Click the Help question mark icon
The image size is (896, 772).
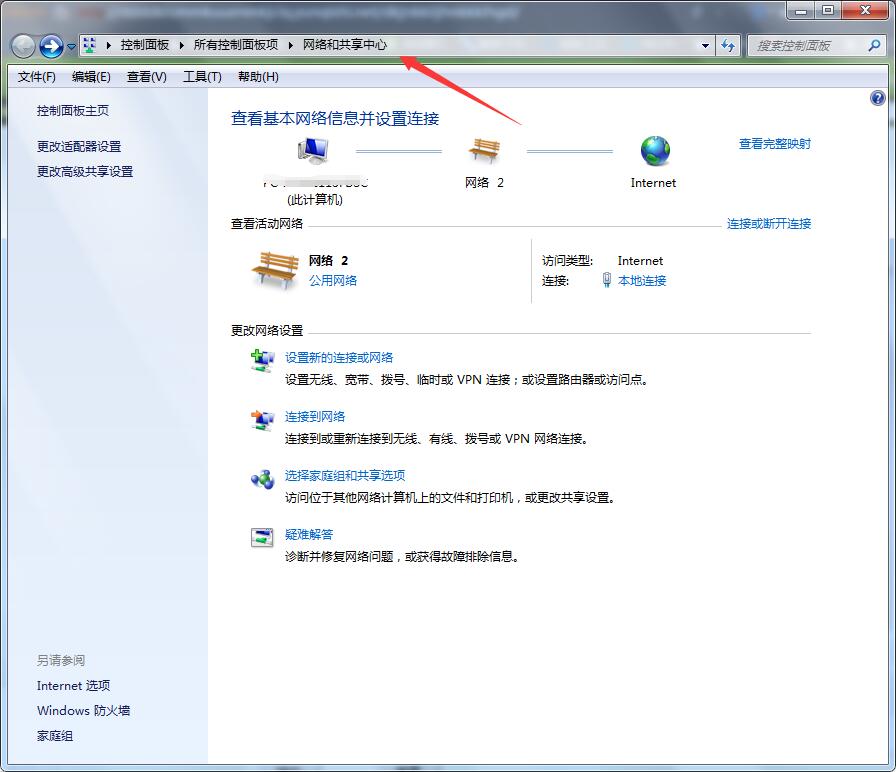(880, 99)
